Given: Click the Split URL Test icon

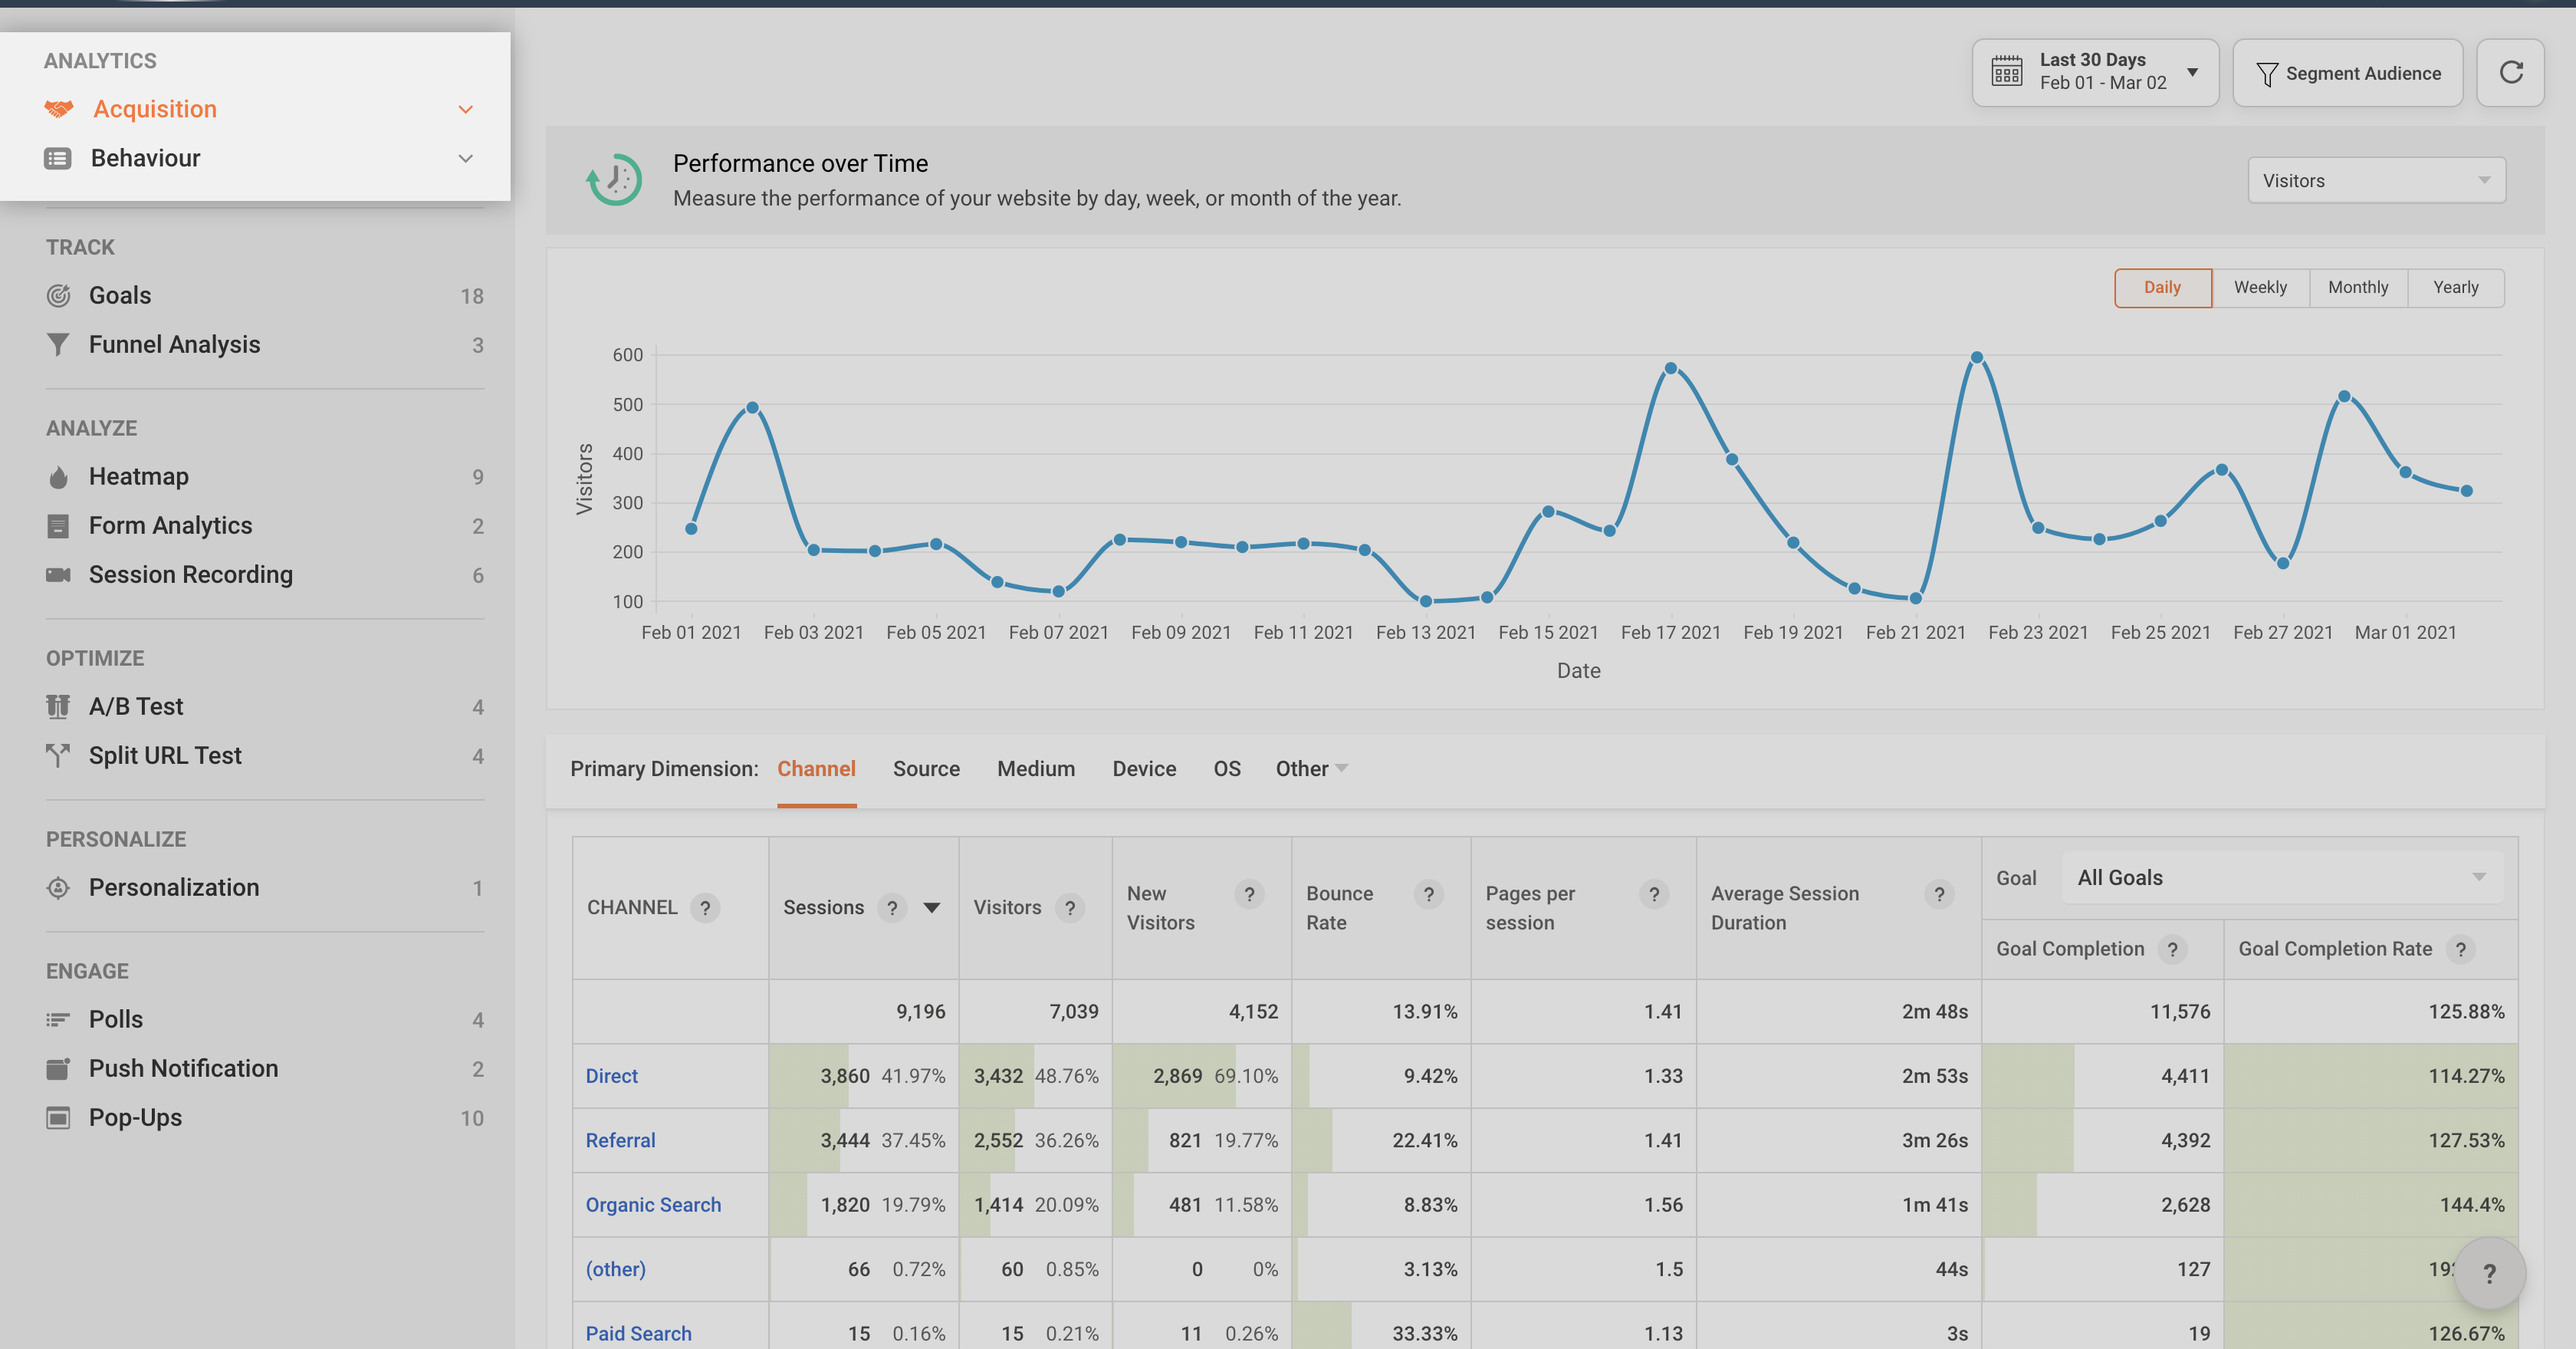Looking at the screenshot, I should [58, 756].
